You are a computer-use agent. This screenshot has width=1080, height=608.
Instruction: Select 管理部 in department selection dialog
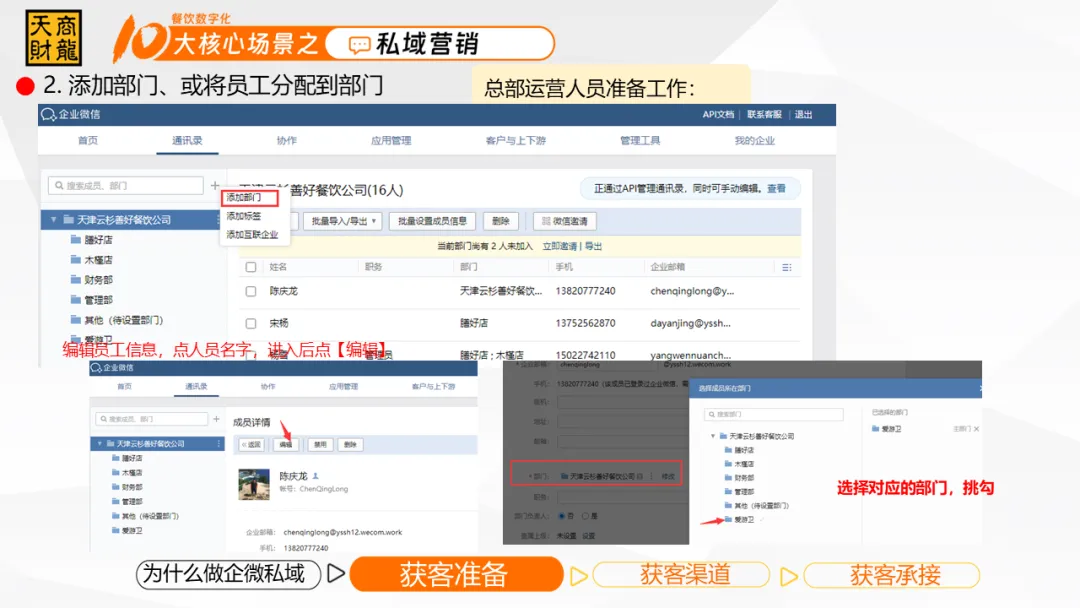click(x=744, y=492)
